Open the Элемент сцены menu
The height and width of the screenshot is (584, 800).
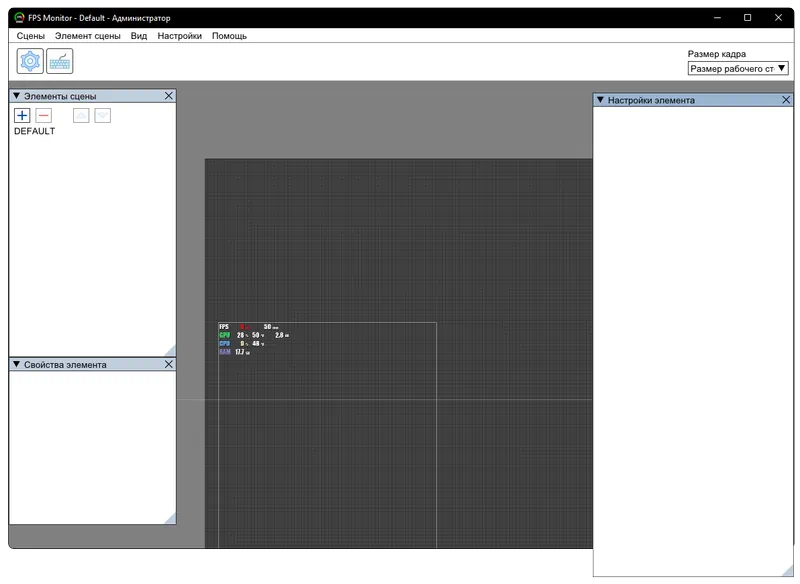coord(88,36)
